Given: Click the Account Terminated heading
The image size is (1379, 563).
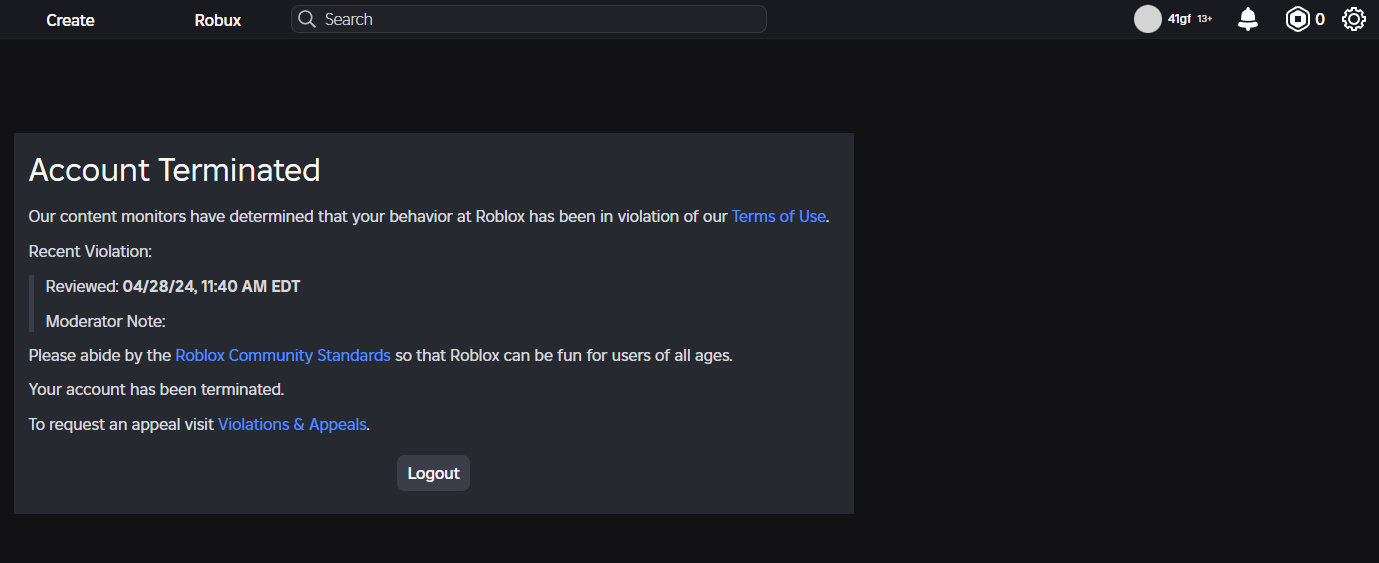Looking at the screenshot, I should click(x=175, y=170).
